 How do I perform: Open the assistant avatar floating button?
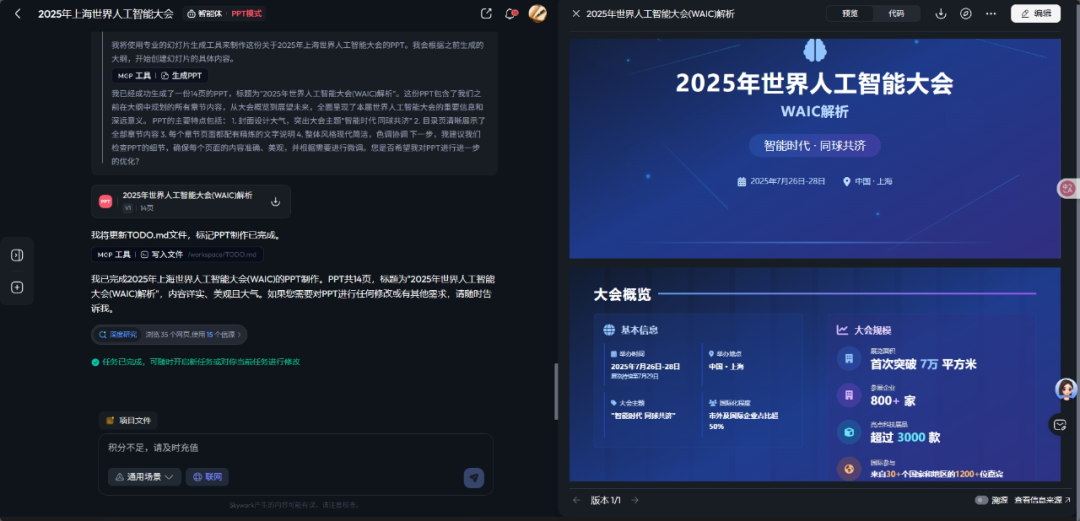pyautogui.click(x=1066, y=389)
